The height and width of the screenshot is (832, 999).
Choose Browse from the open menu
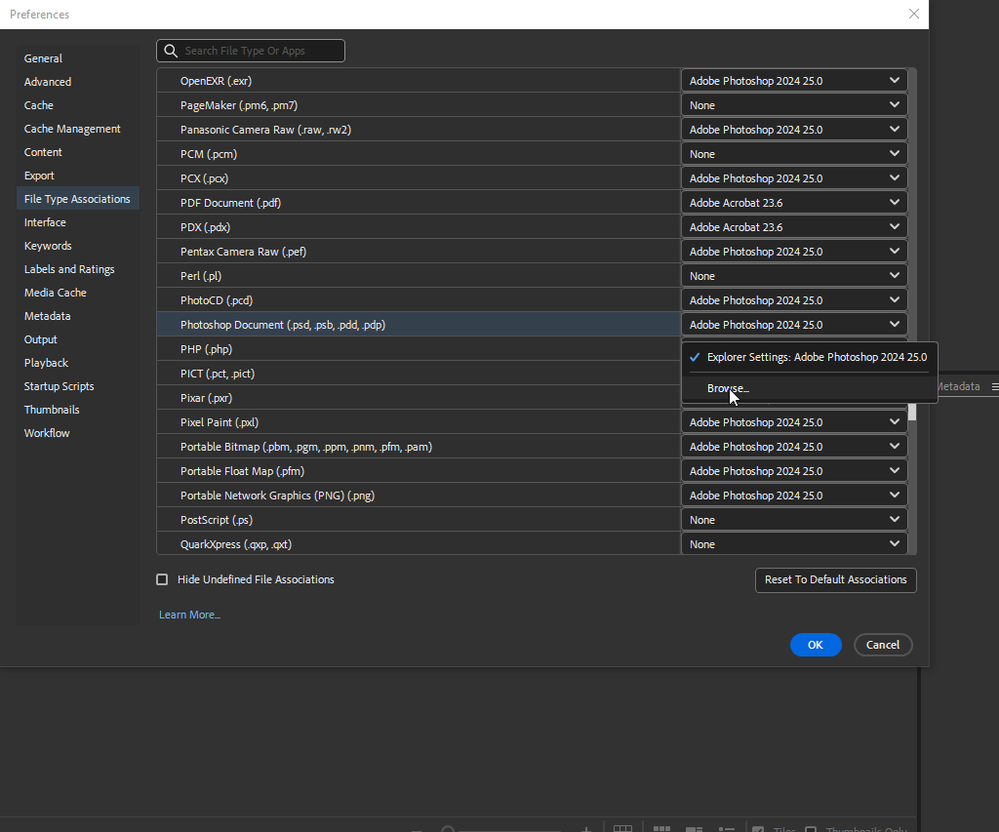point(727,388)
